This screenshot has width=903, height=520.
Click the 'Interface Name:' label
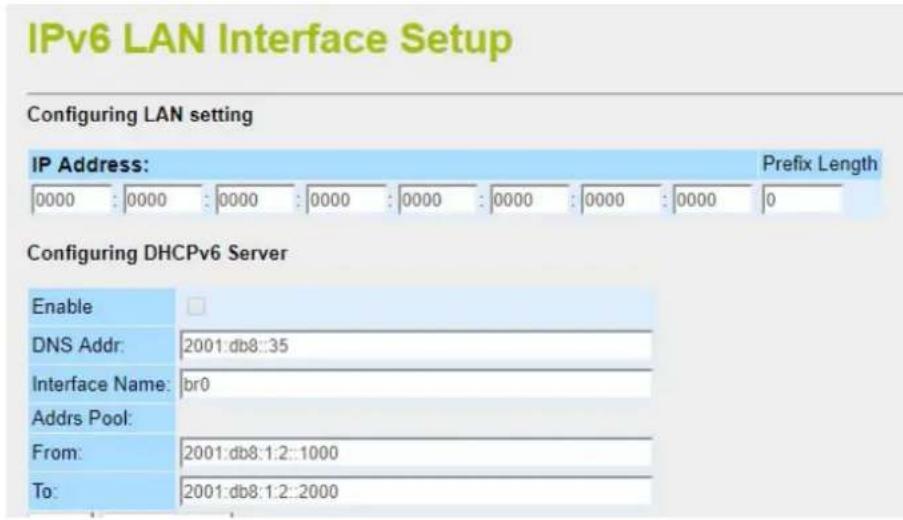point(101,384)
